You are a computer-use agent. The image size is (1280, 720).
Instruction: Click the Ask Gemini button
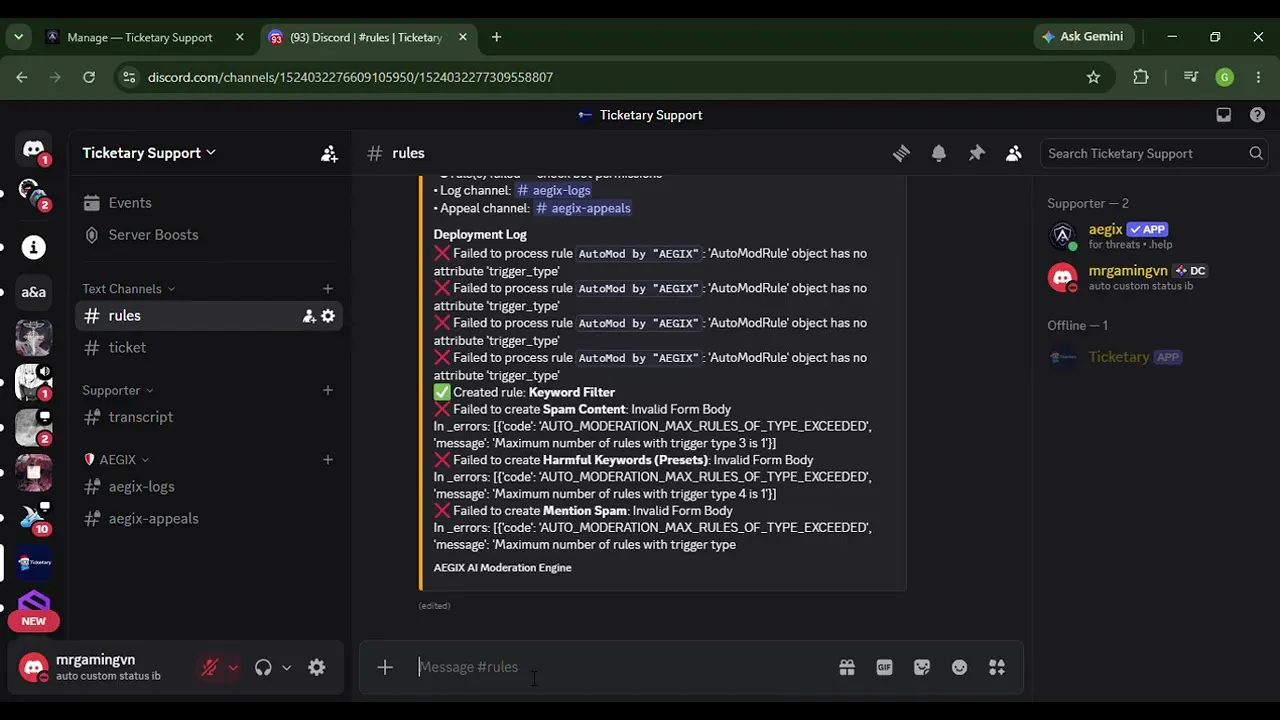coord(1082,37)
